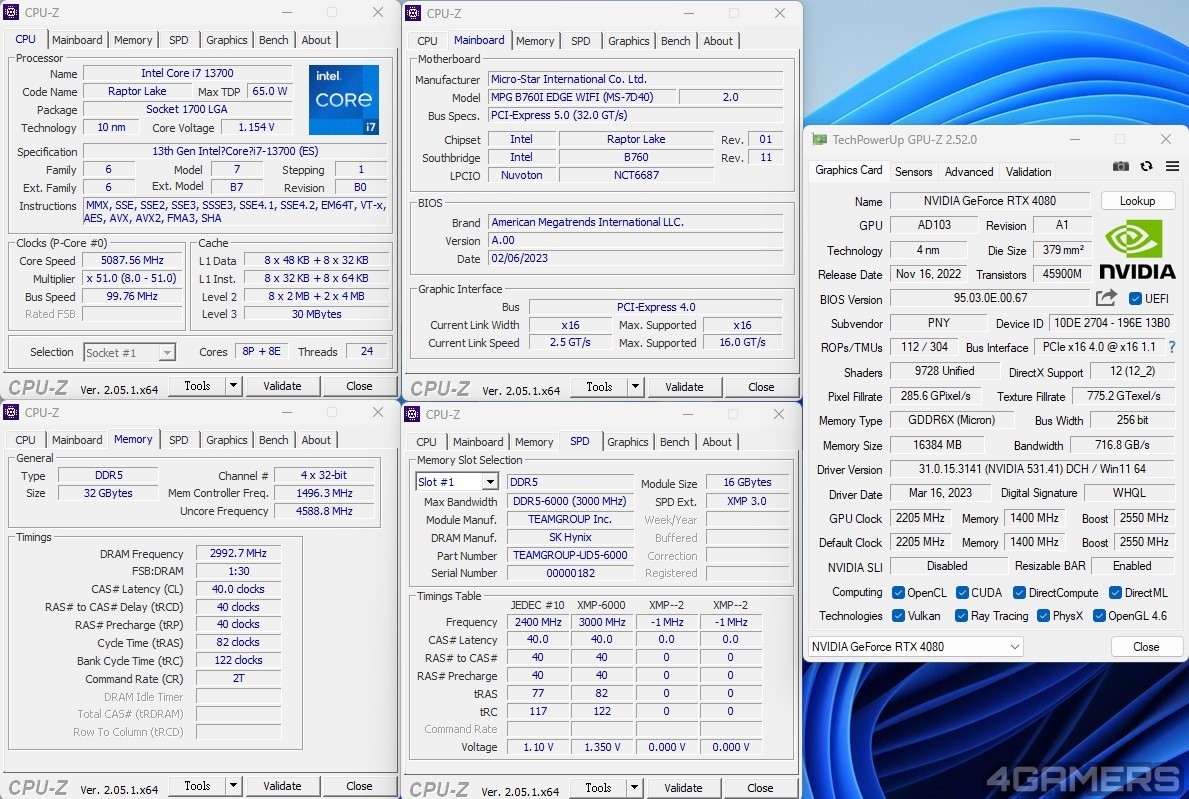This screenshot has width=1189, height=799.
Task: Toggle DirectCompute checkbox
Action: 1020,593
